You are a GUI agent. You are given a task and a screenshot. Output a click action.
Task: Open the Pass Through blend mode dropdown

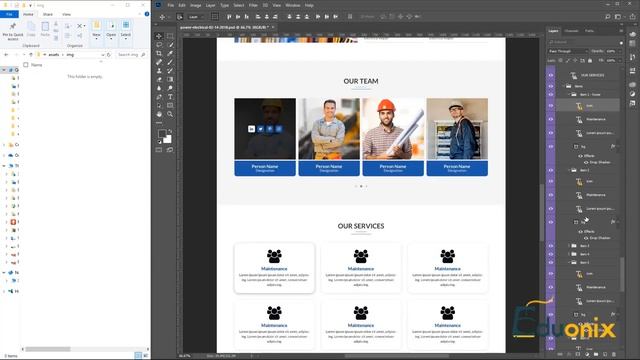click(x=567, y=51)
